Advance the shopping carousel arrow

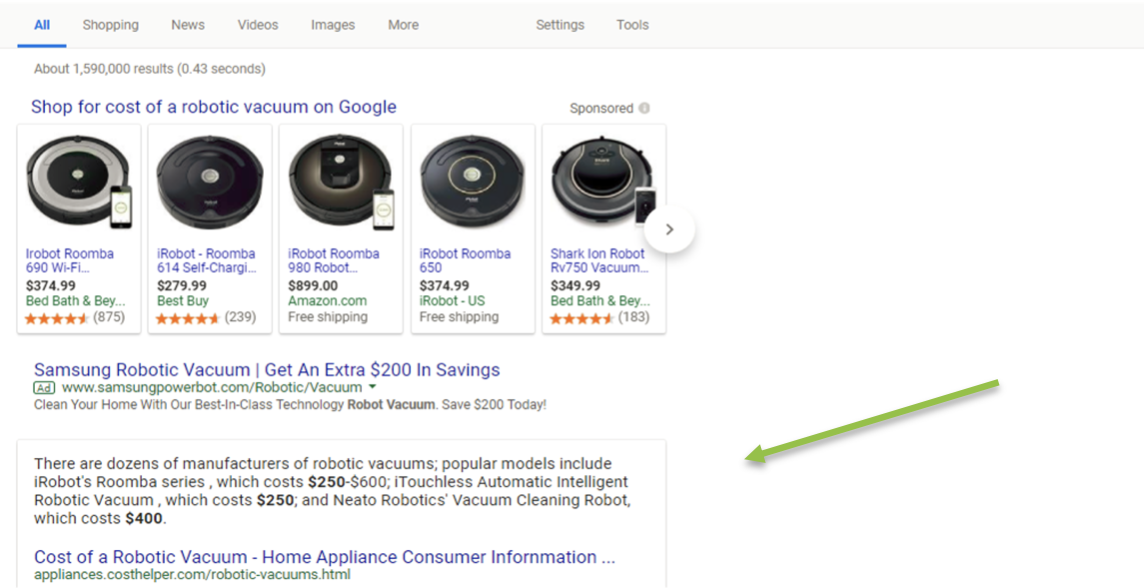pyautogui.click(x=669, y=229)
